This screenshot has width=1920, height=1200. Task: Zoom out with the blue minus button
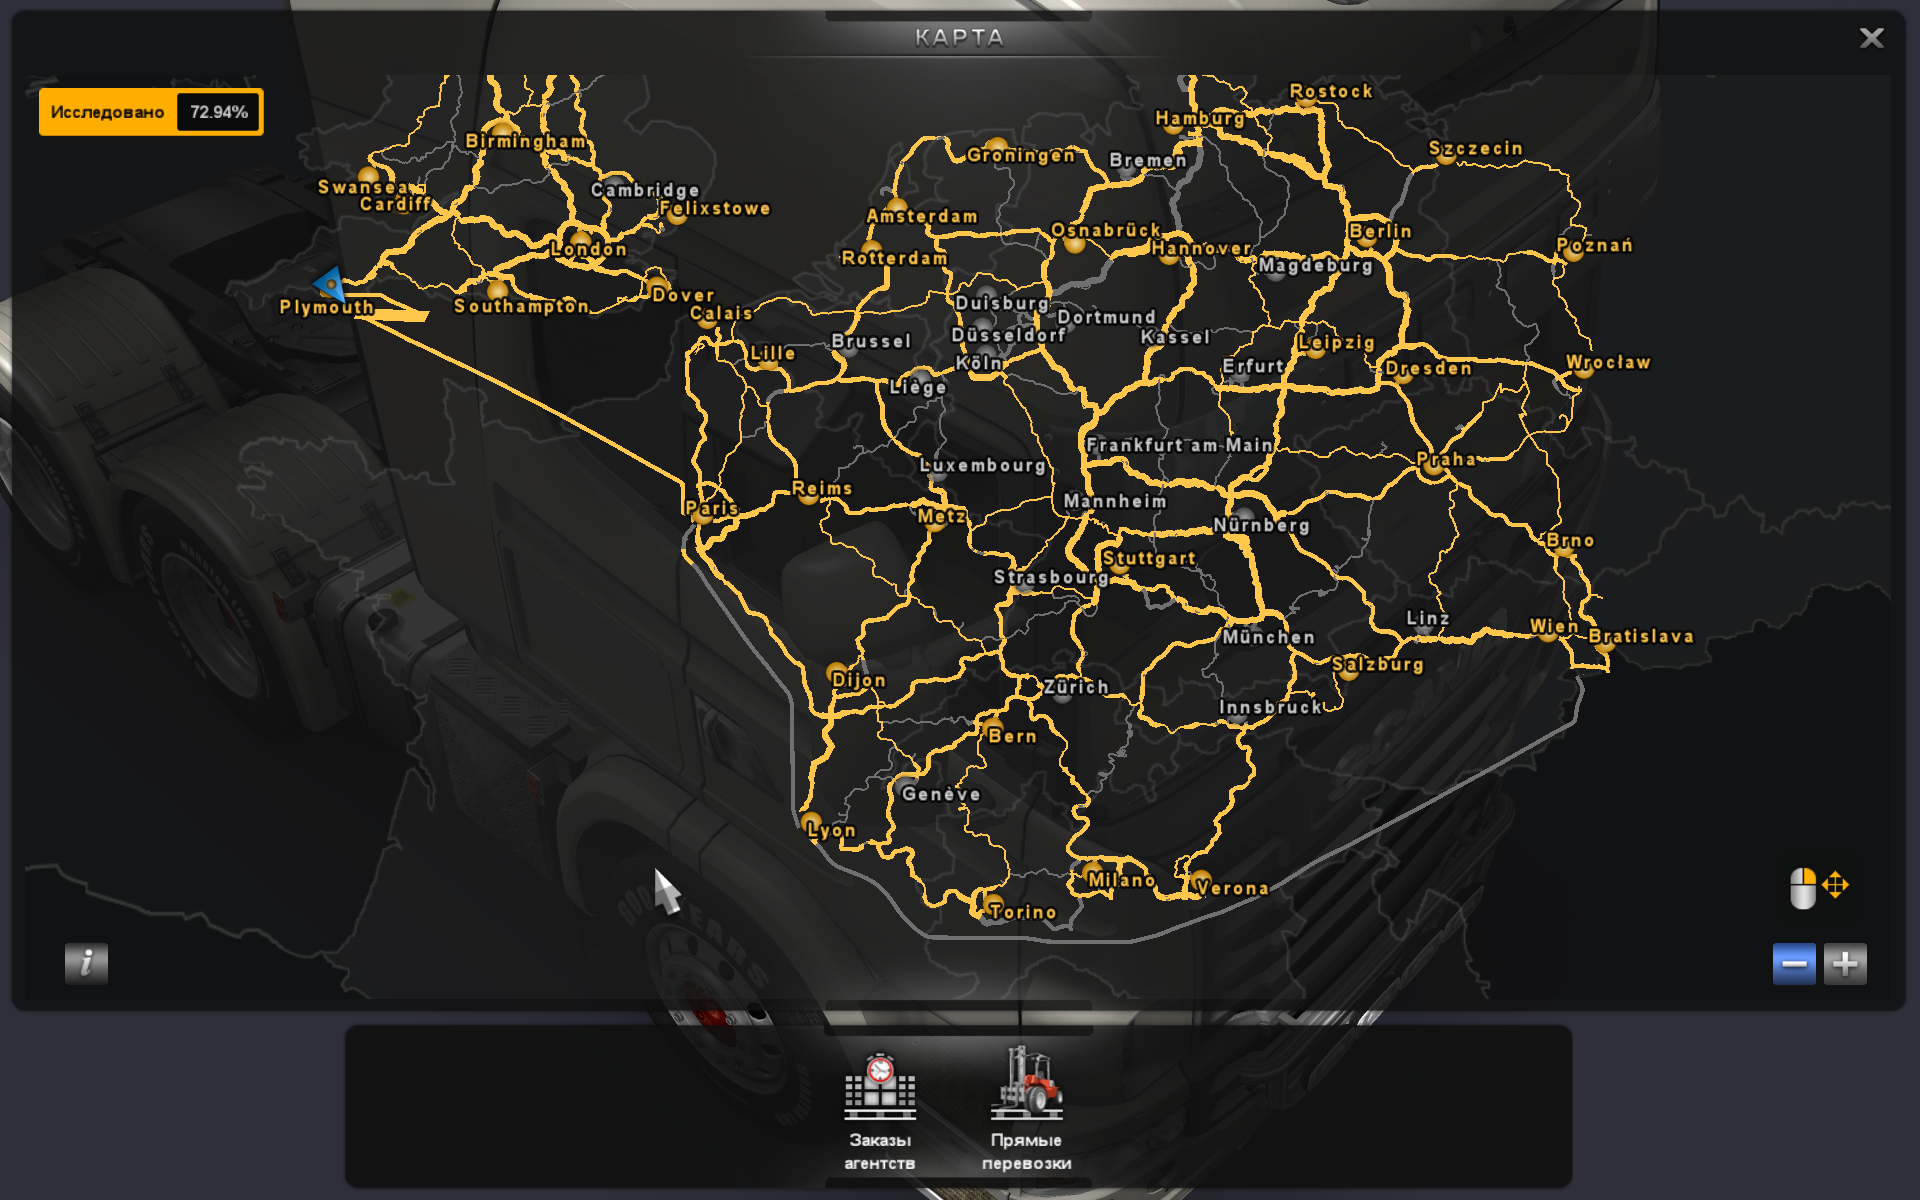[x=1794, y=964]
